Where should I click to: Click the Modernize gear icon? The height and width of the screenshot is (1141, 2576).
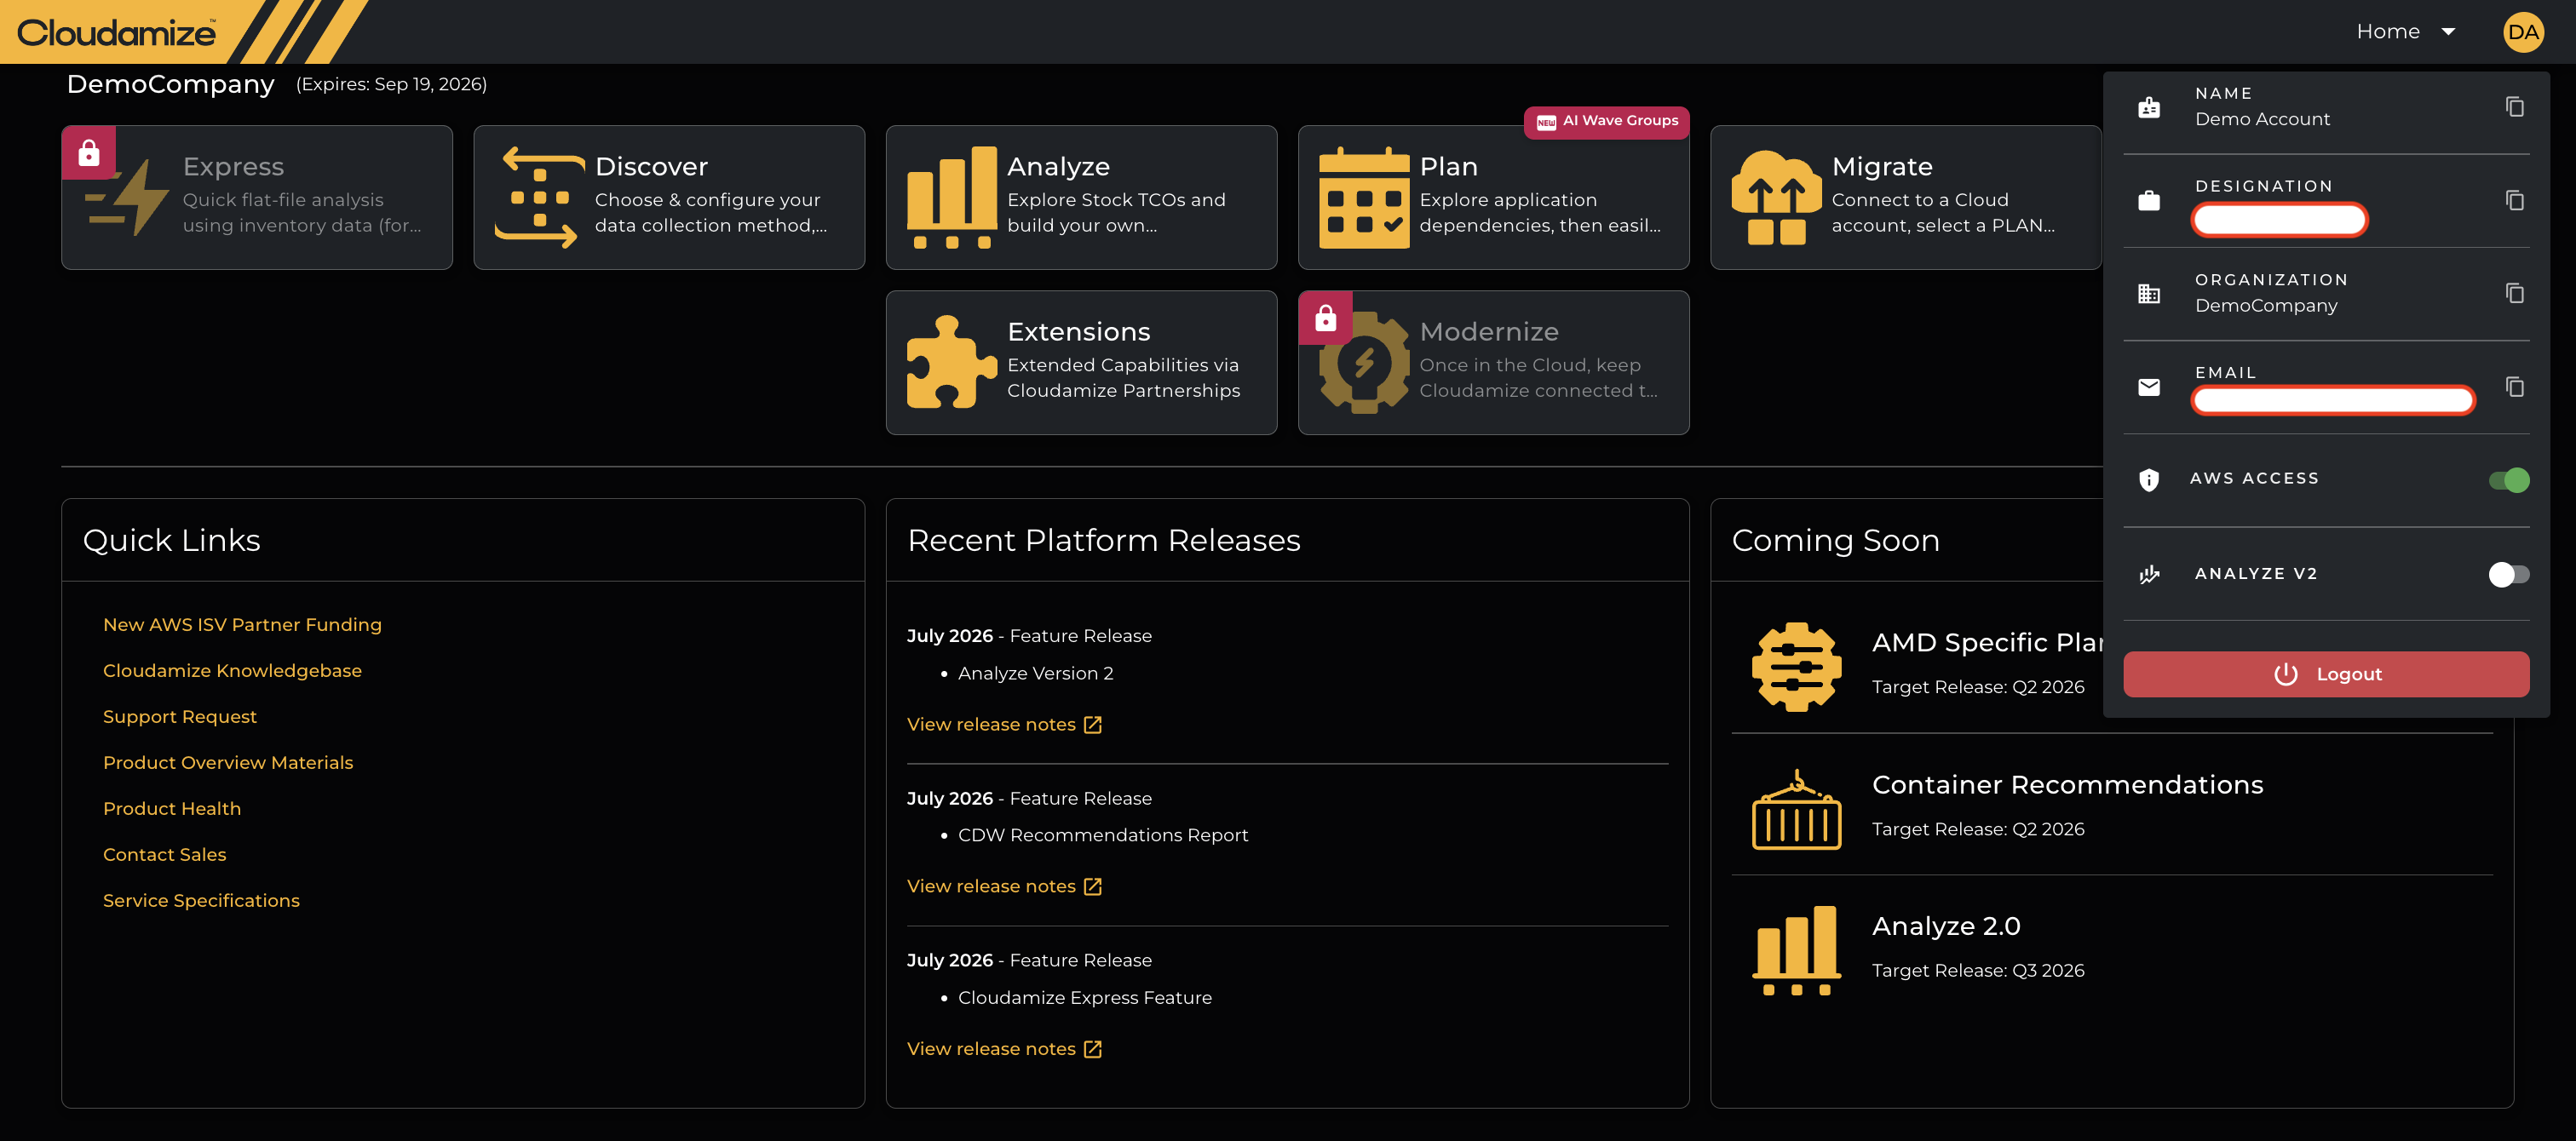[x=1364, y=362]
